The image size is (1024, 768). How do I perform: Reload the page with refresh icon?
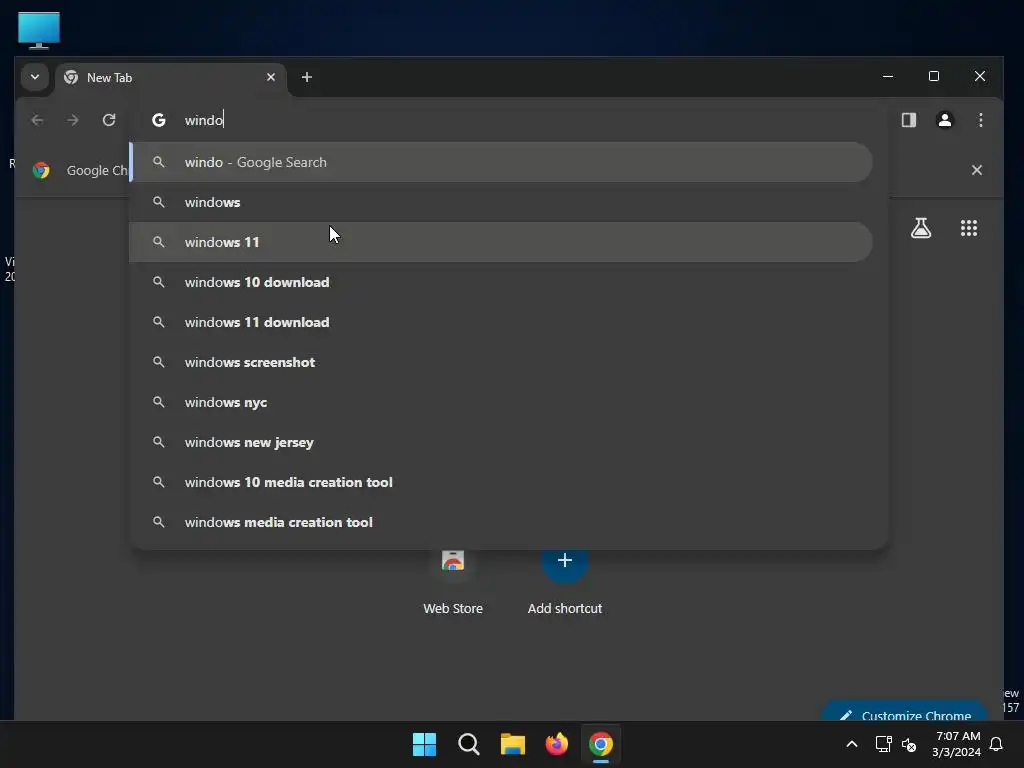pyautogui.click(x=109, y=120)
